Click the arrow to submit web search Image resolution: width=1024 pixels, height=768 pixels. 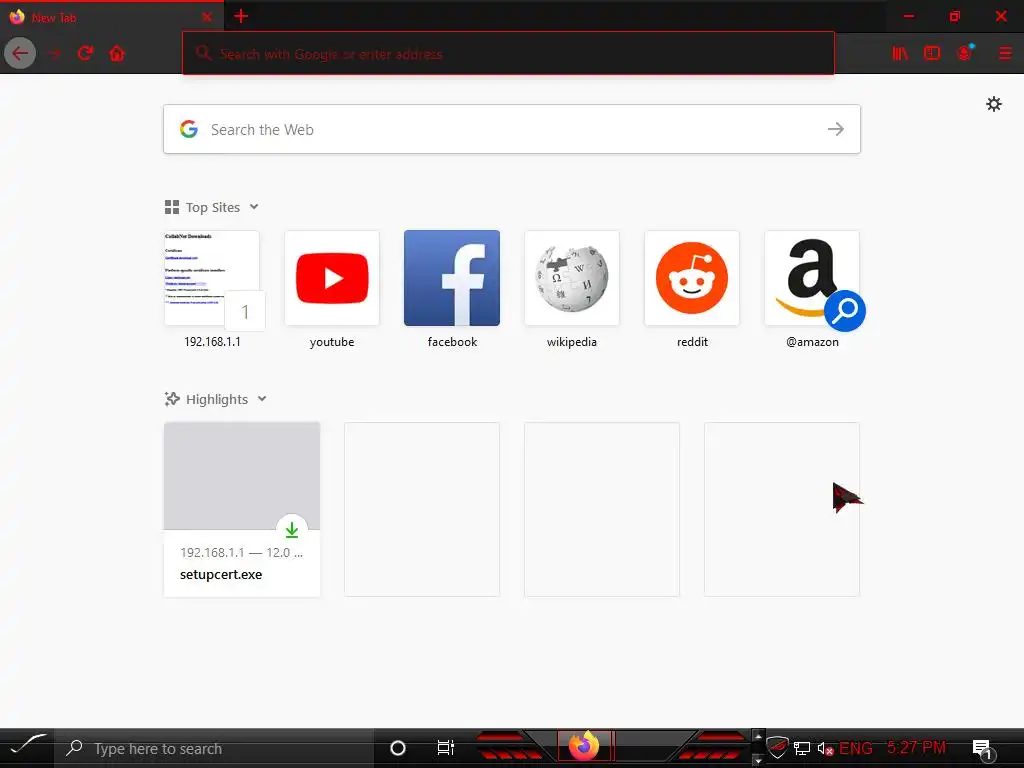pyautogui.click(x=835, y=129)
